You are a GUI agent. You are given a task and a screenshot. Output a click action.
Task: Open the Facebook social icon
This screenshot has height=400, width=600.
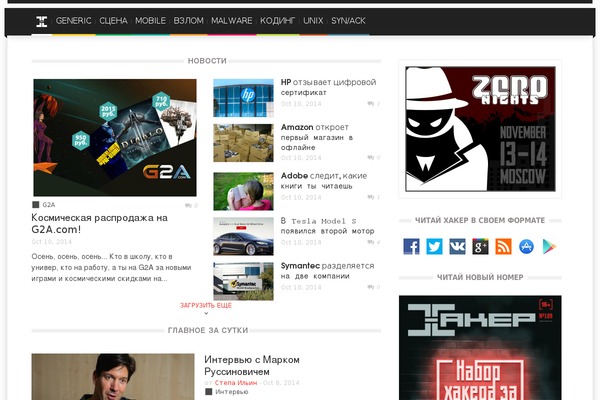tap(411, 247)
